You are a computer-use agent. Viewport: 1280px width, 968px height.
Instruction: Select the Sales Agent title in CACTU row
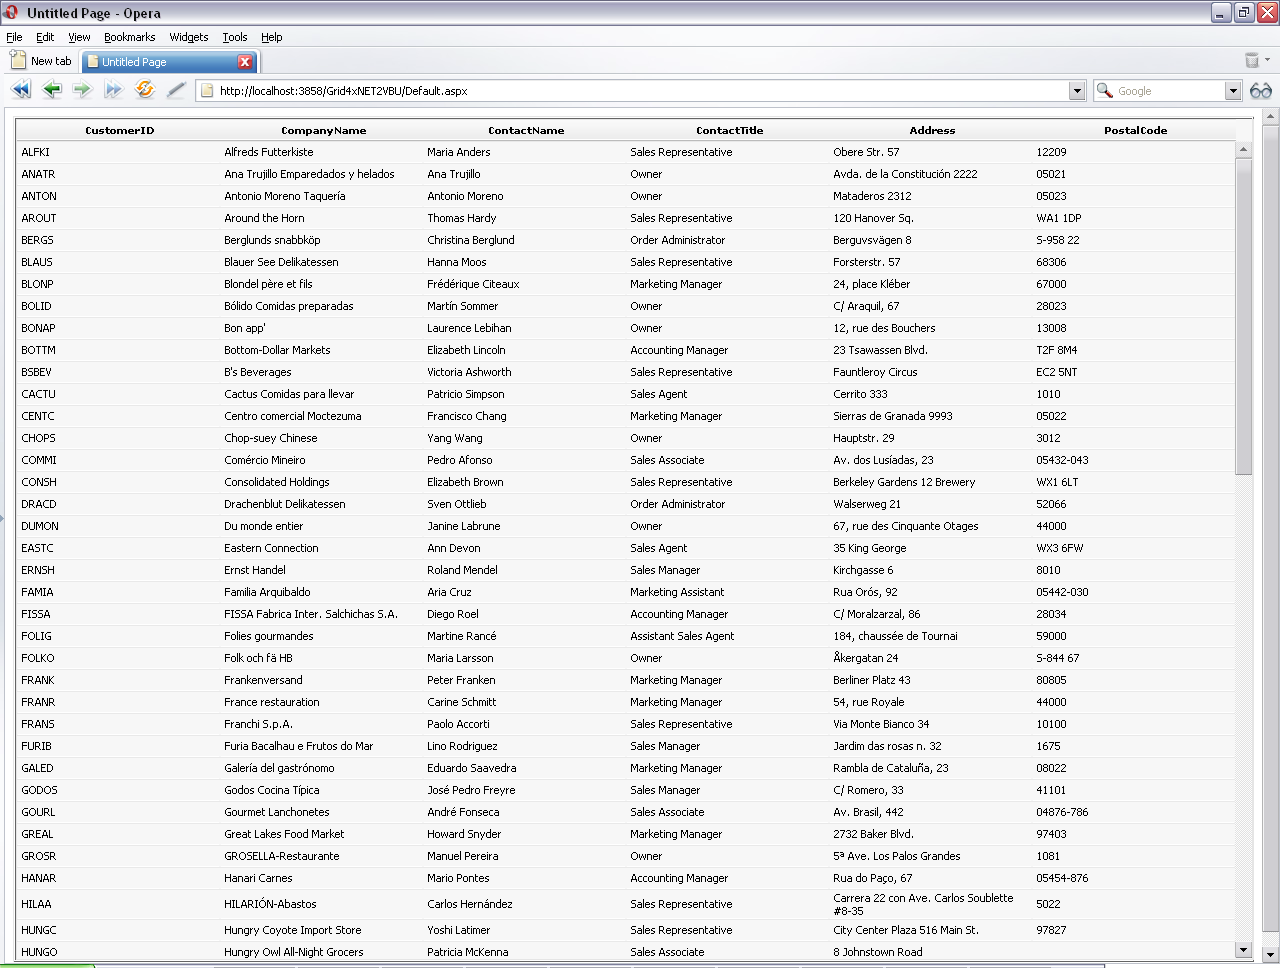coord(658,394)
